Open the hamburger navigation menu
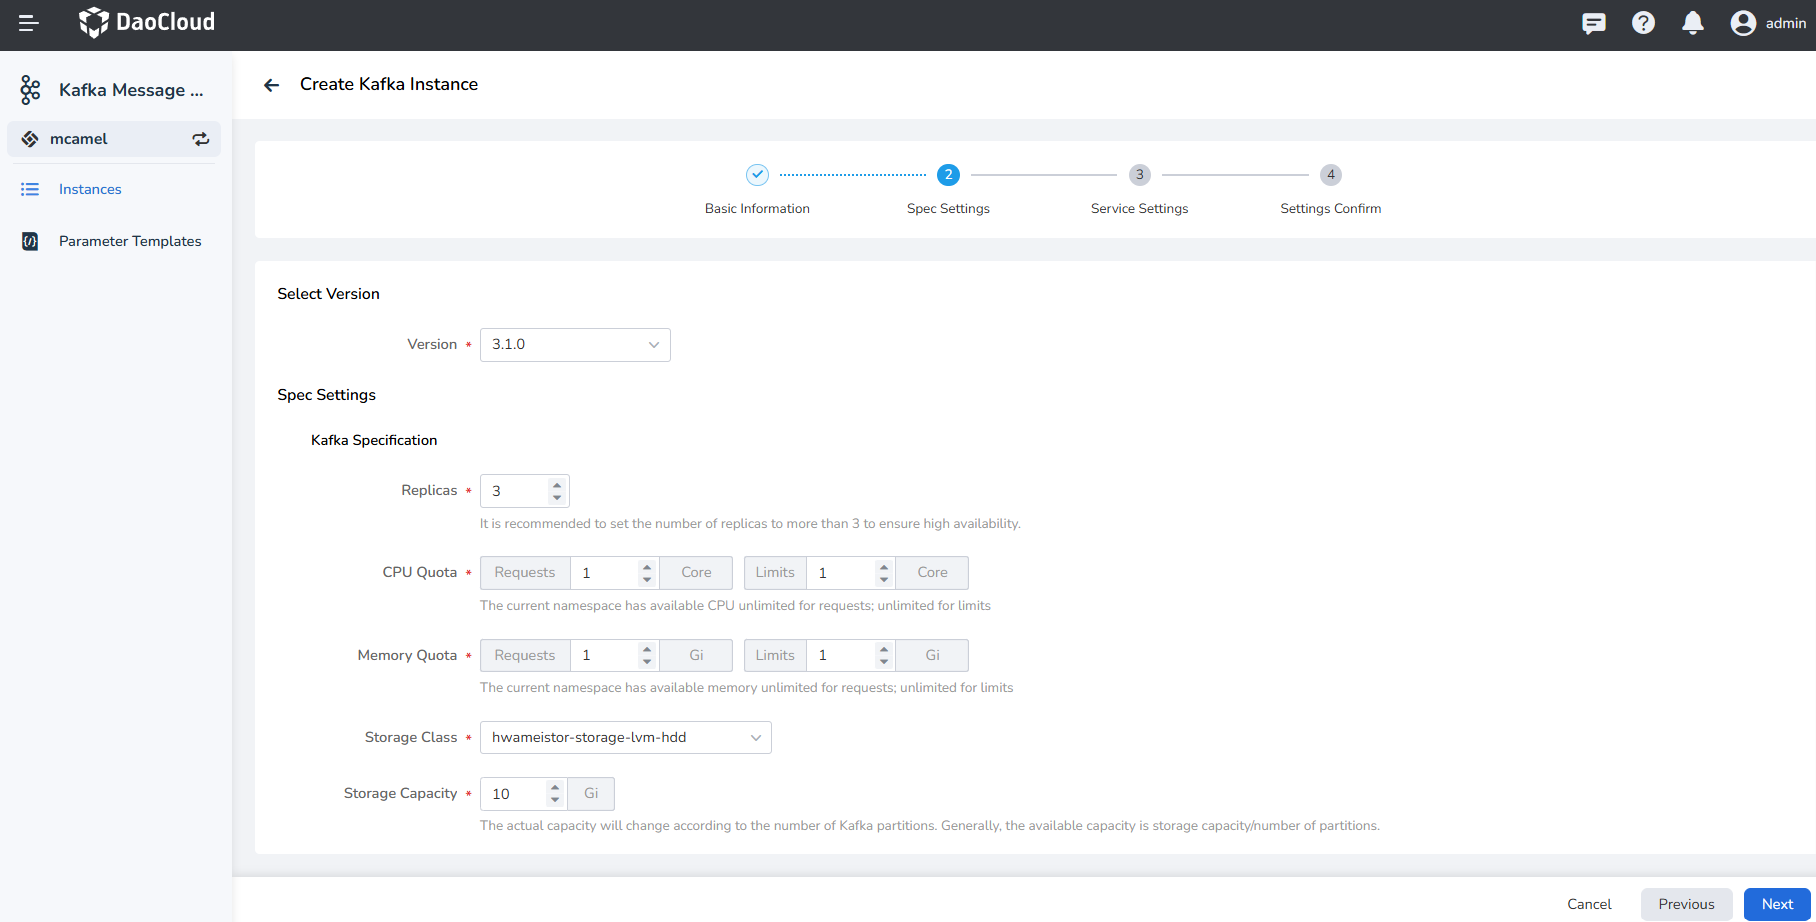 [29, 23]
